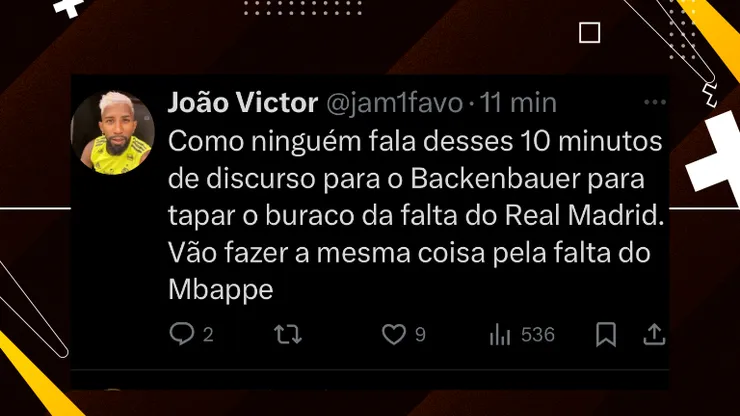The image size is (740, 416).
Task: Bookmark the tweet with the bookmark icon
Action: [x=606, y=334]
